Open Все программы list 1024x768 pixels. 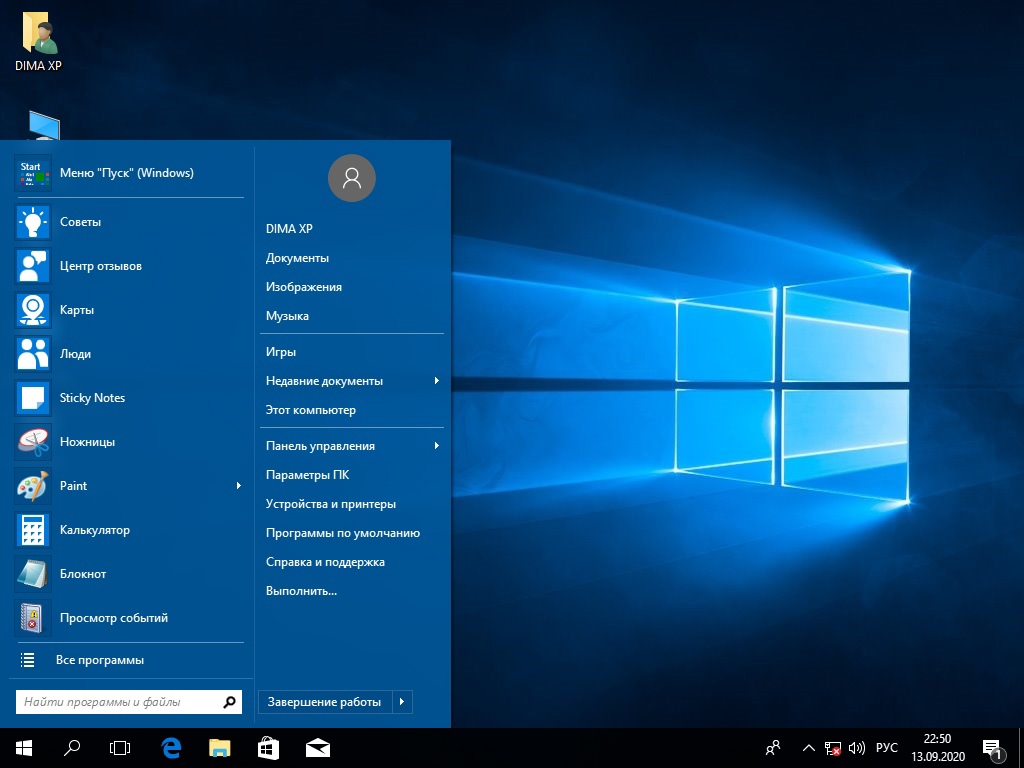click(x=99, y=660)
